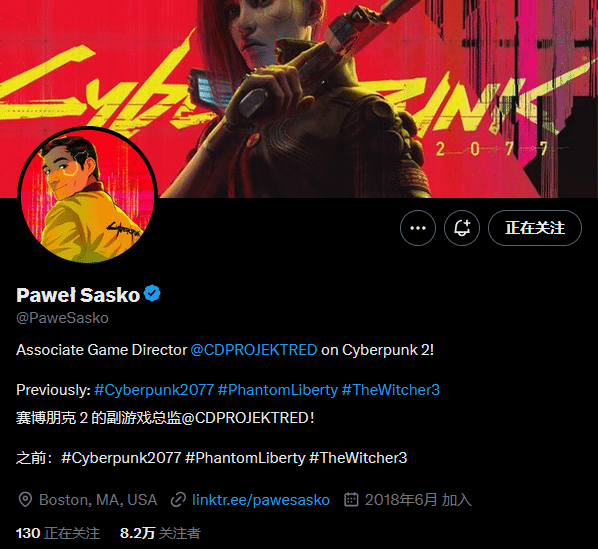Screen dimensions: 598x549
Task: Toggle the 正在关注 following button
Action: click(x=535, y=228)
